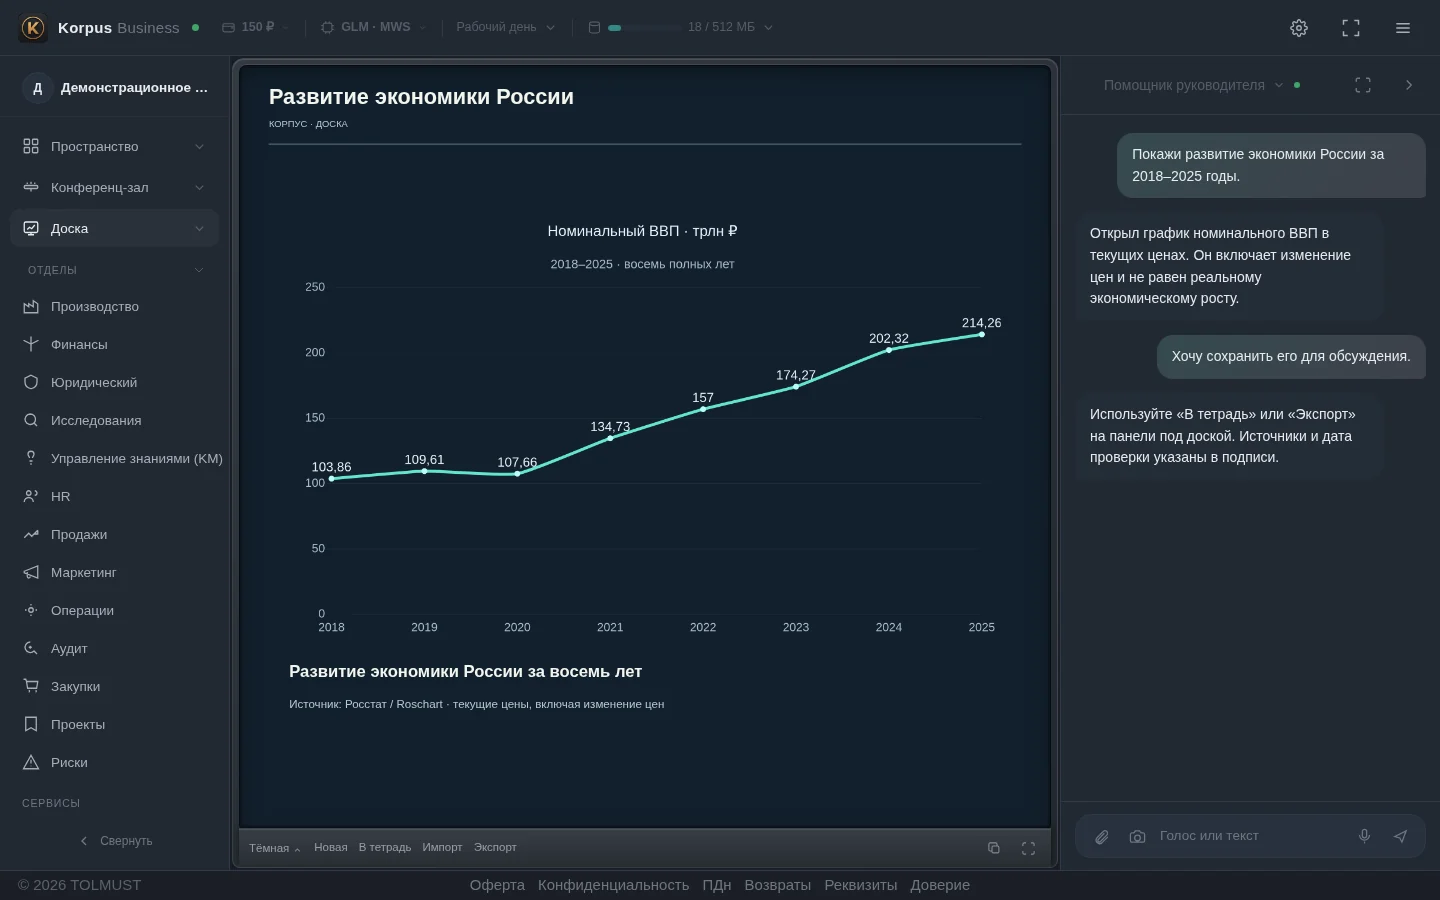The width and height of the screenshot is (1440, 900).
Task: Click В тетрадь to save the board
Action: 385,848
